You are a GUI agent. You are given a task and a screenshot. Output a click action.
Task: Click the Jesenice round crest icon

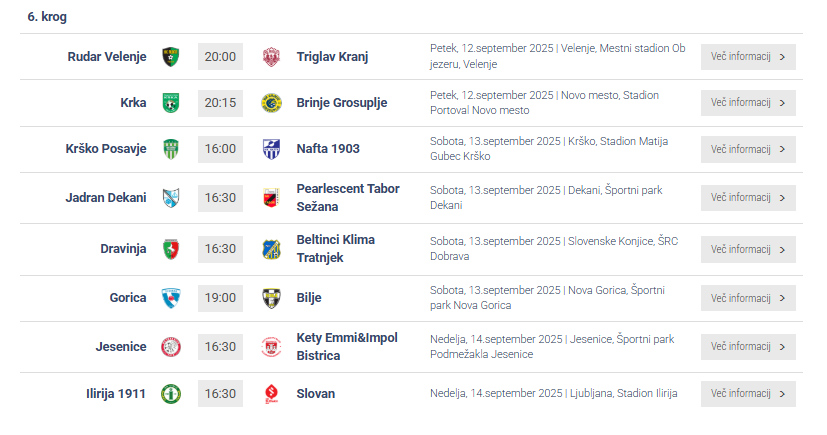click(170, 347)
